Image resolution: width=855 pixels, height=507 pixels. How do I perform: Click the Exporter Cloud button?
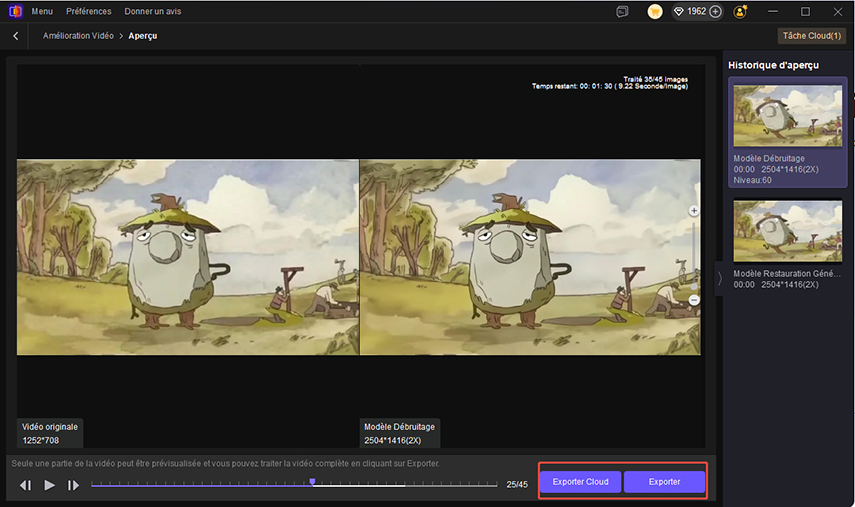pyautogui.click(x=580, y=482)
